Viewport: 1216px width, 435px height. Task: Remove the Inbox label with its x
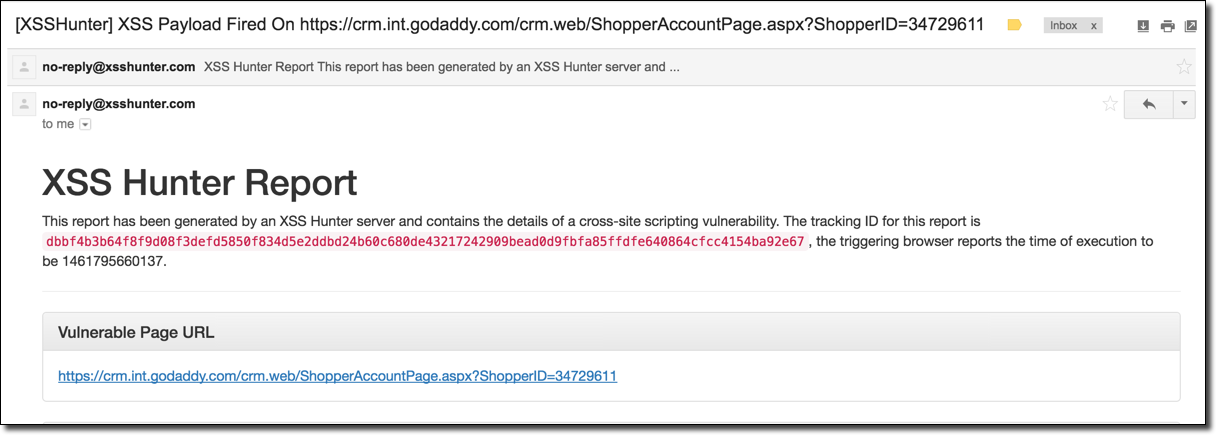[x=1093, y=26]
